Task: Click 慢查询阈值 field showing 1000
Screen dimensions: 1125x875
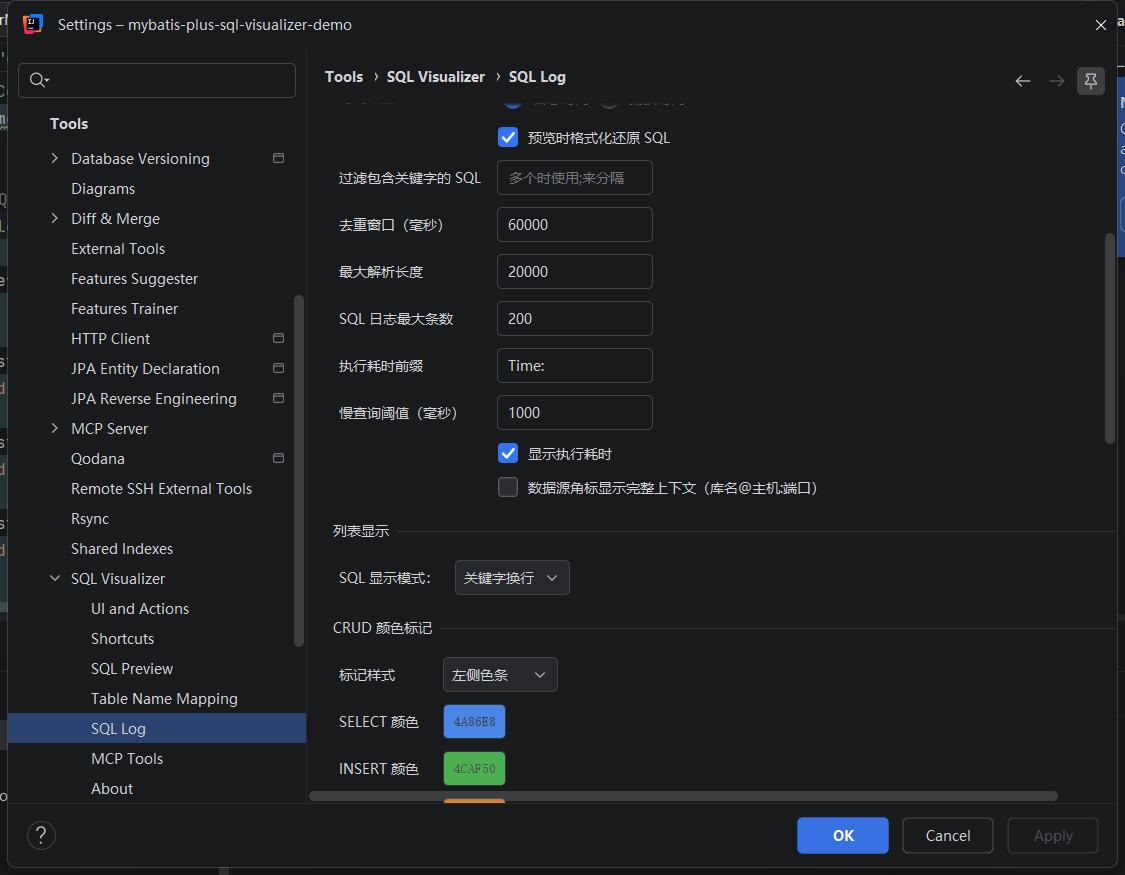Action: pos(575,412)
